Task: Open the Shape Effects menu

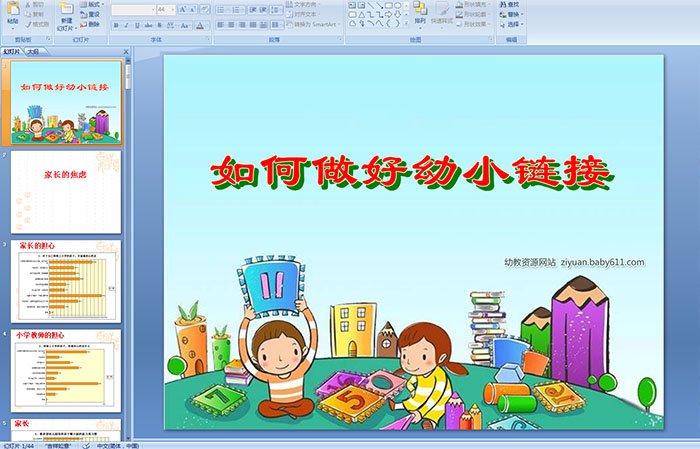Action: (x=473, y=24)
